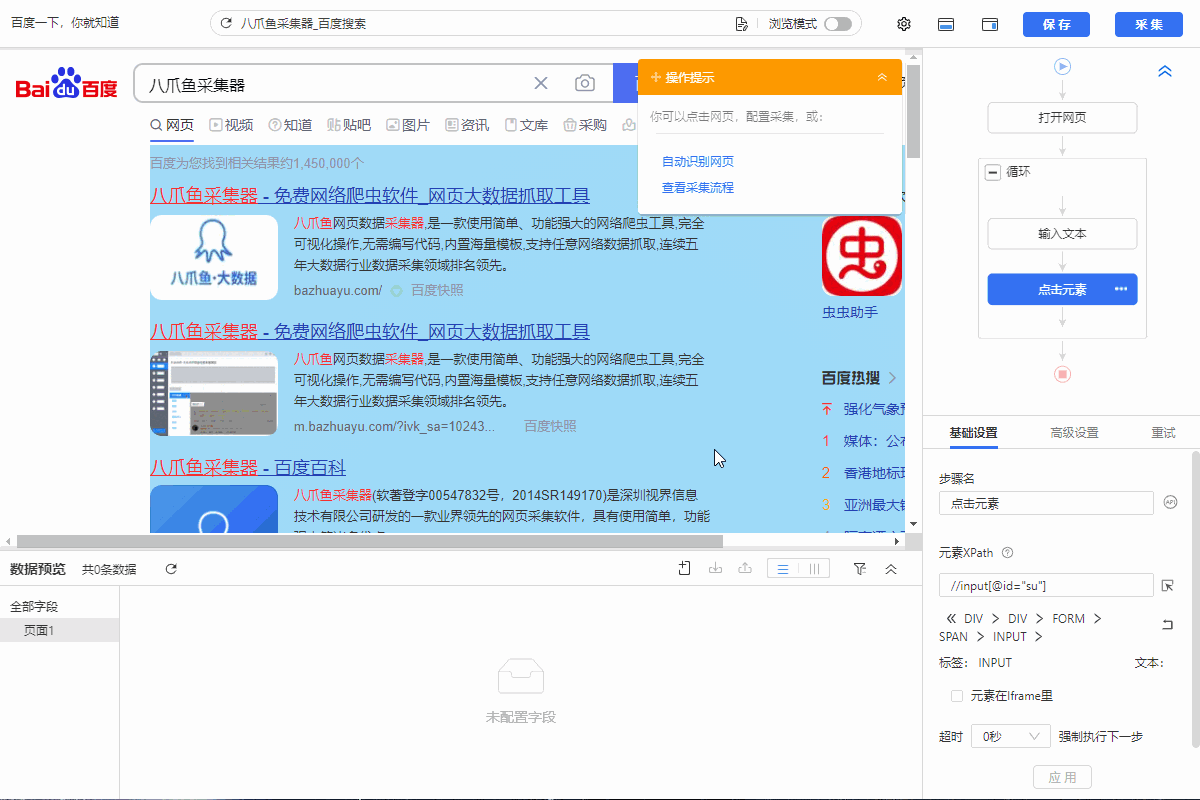Click the side-panel layout icon
The width and height of the screenshot is (1200, 800).
pos(990,24)
